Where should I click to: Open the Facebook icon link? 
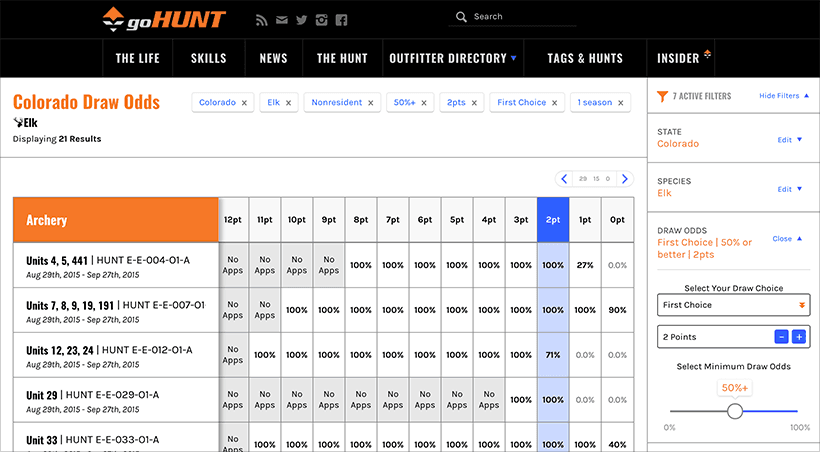tap(341, 20)
